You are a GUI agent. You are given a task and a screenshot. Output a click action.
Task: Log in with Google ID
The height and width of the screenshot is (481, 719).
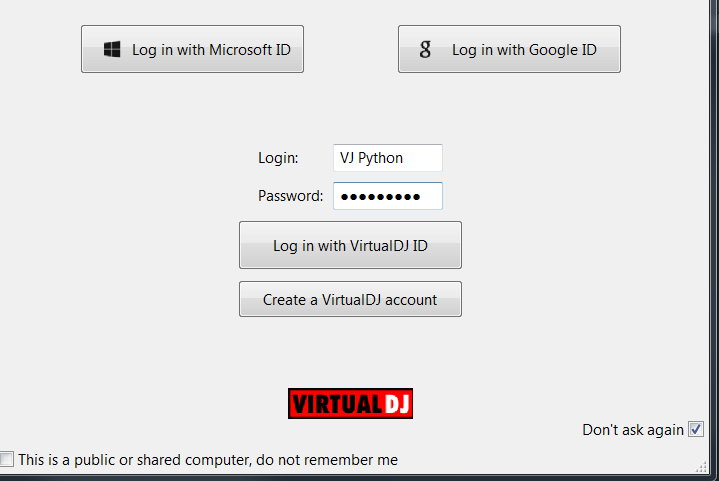509,49
